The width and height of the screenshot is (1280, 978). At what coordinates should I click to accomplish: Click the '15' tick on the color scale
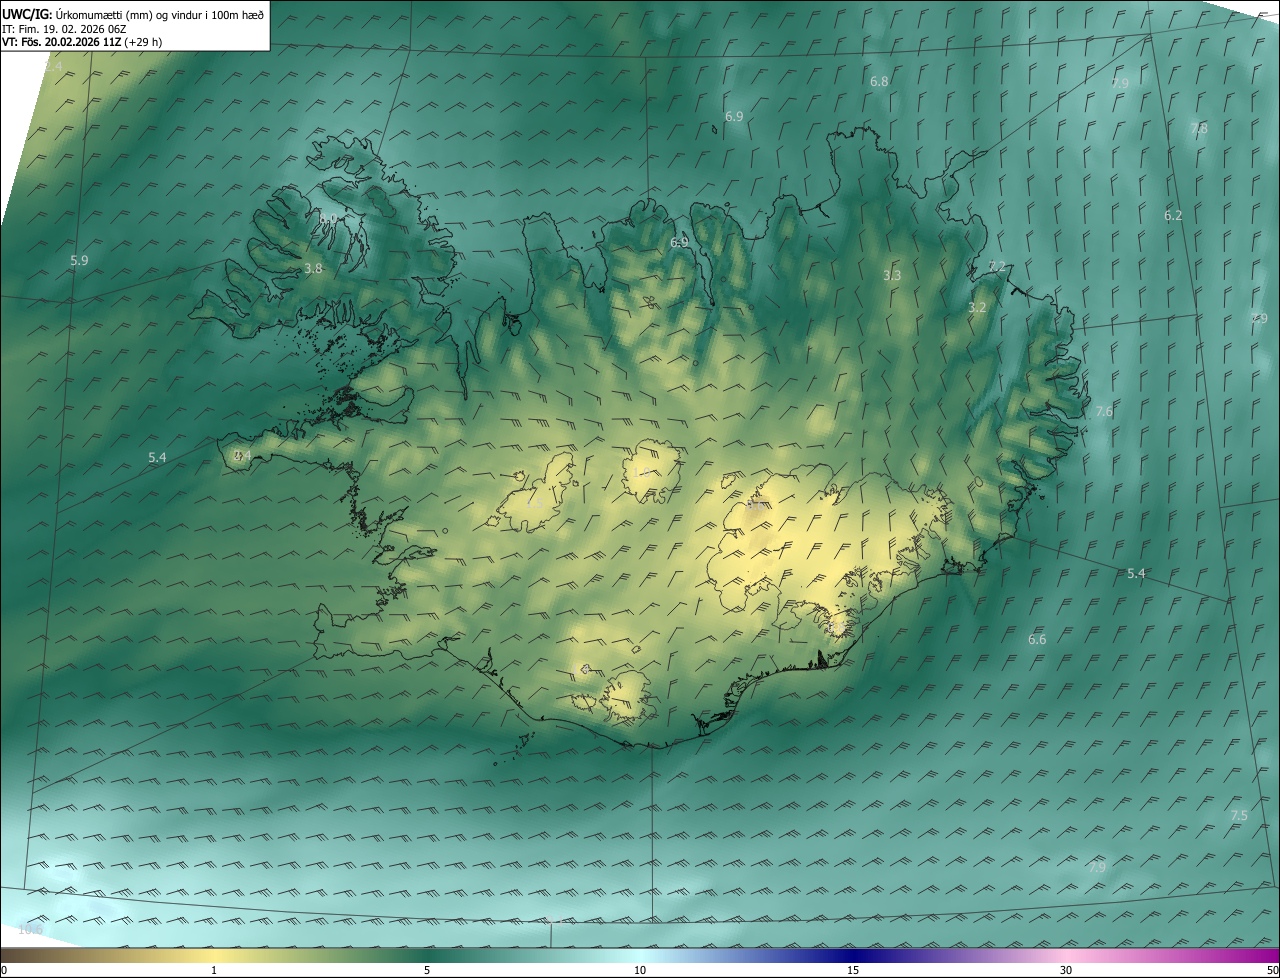pos(853,970)
